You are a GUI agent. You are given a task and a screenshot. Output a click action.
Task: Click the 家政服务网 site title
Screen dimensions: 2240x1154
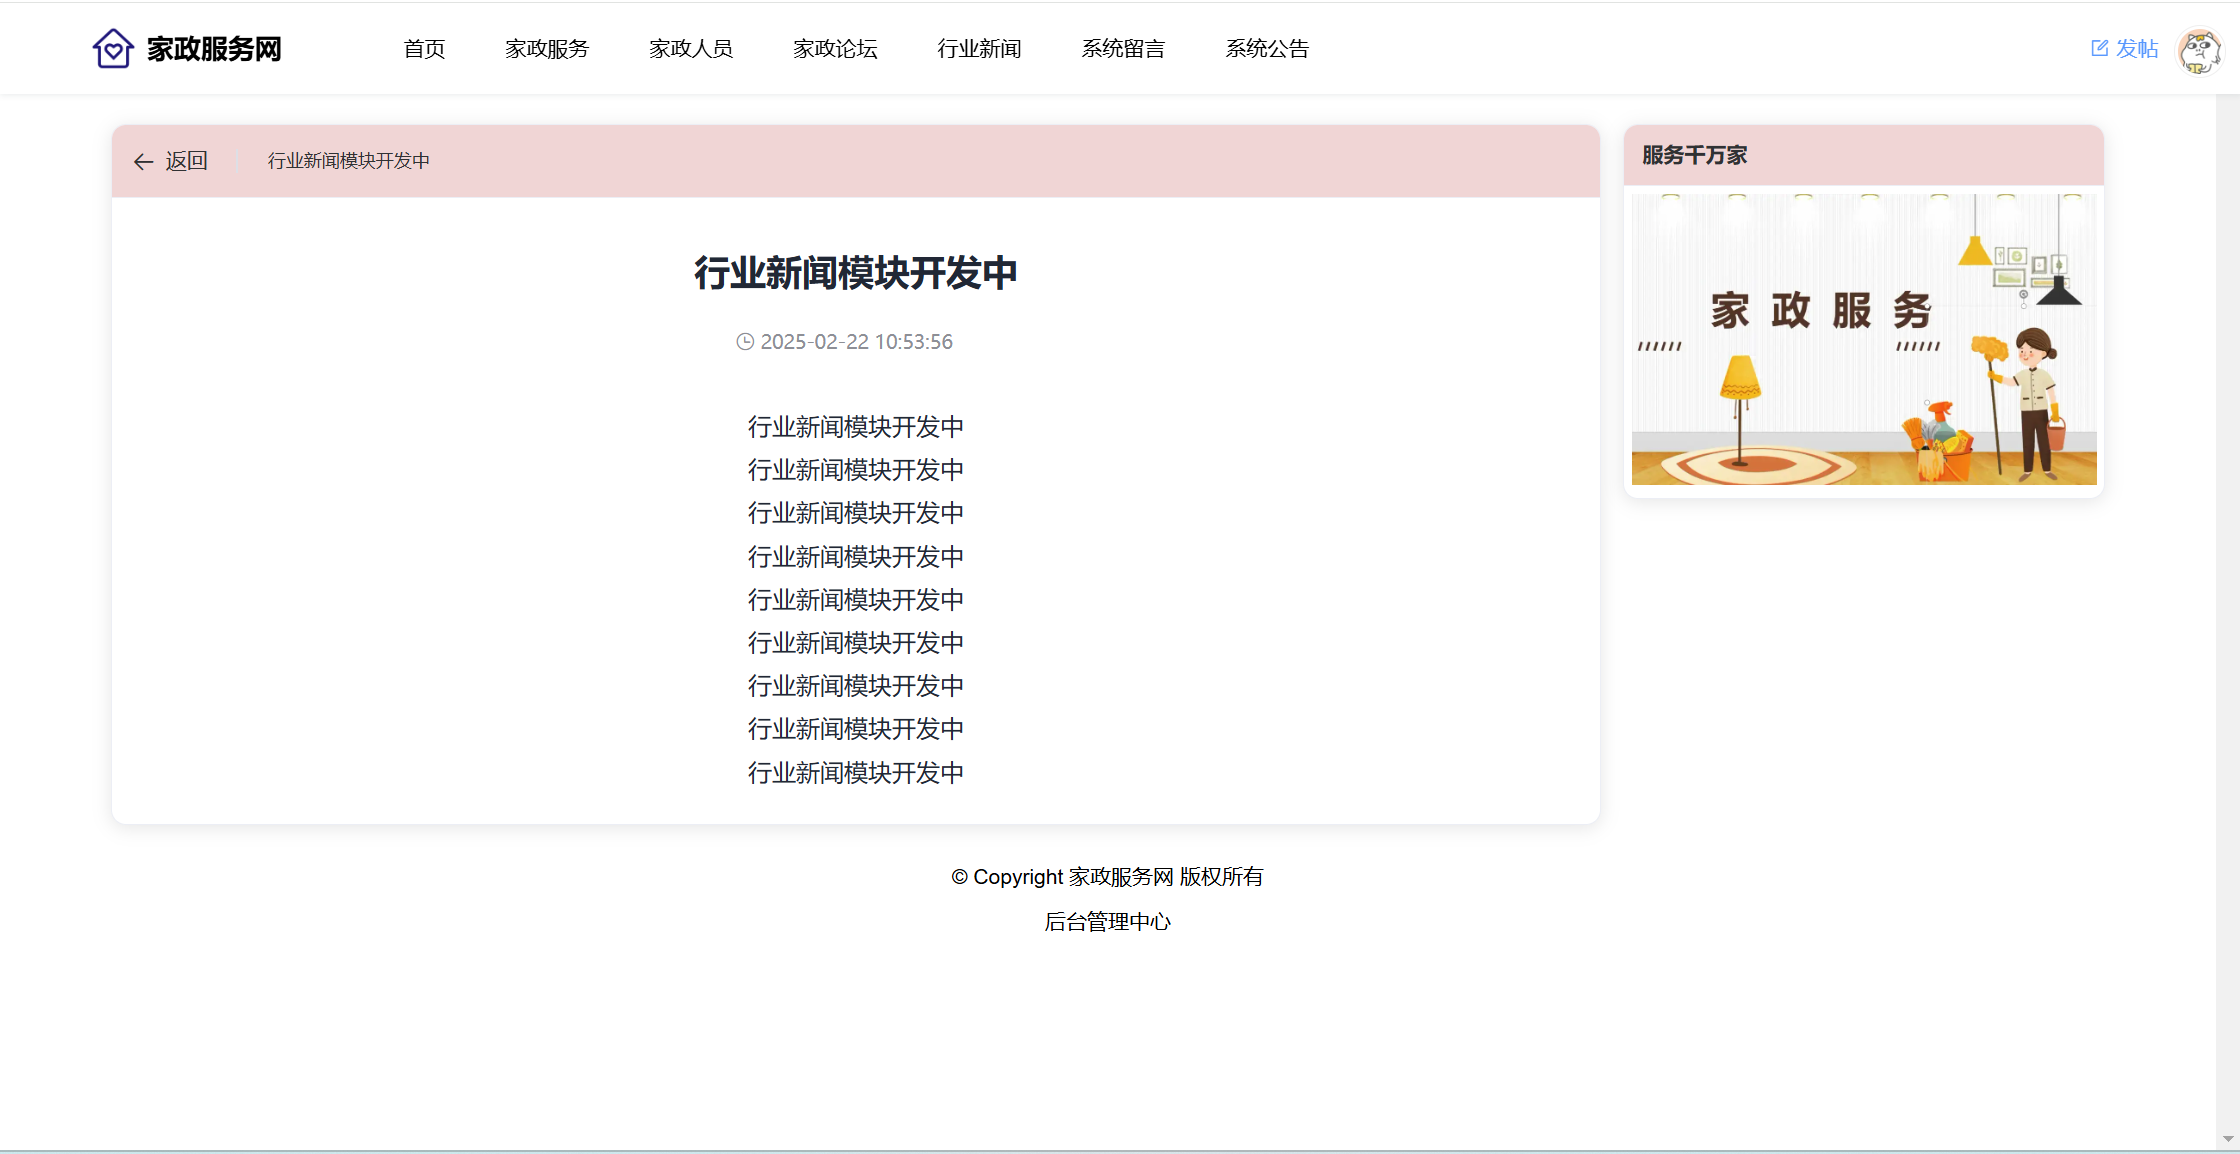(x=214, y=49)
